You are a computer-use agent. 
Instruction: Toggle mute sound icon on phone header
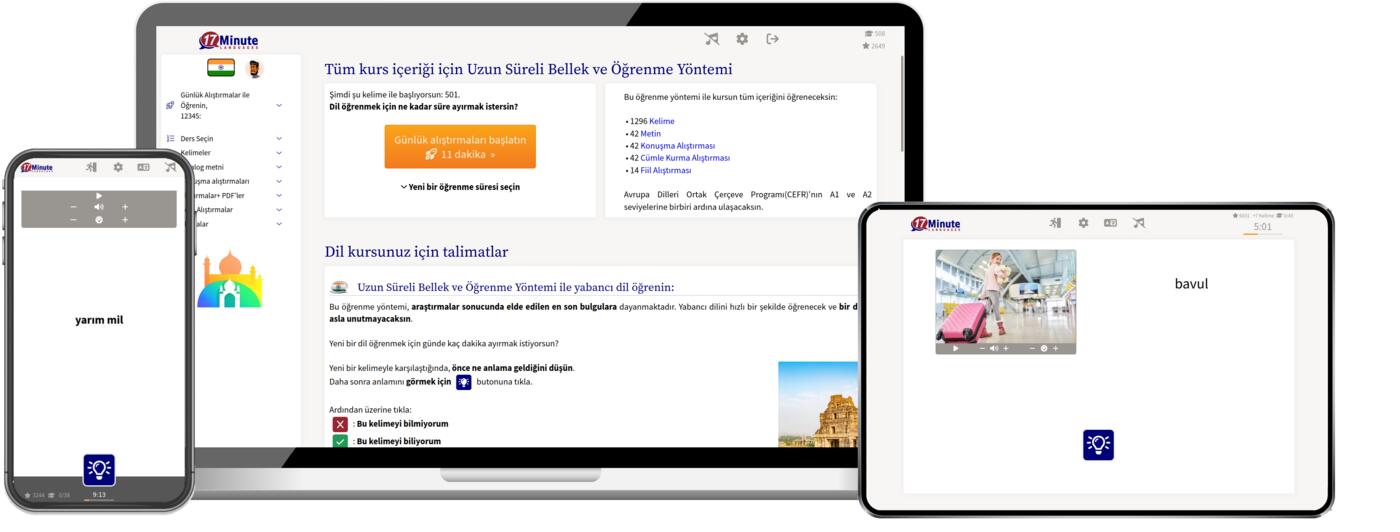[x=170, y=167]
